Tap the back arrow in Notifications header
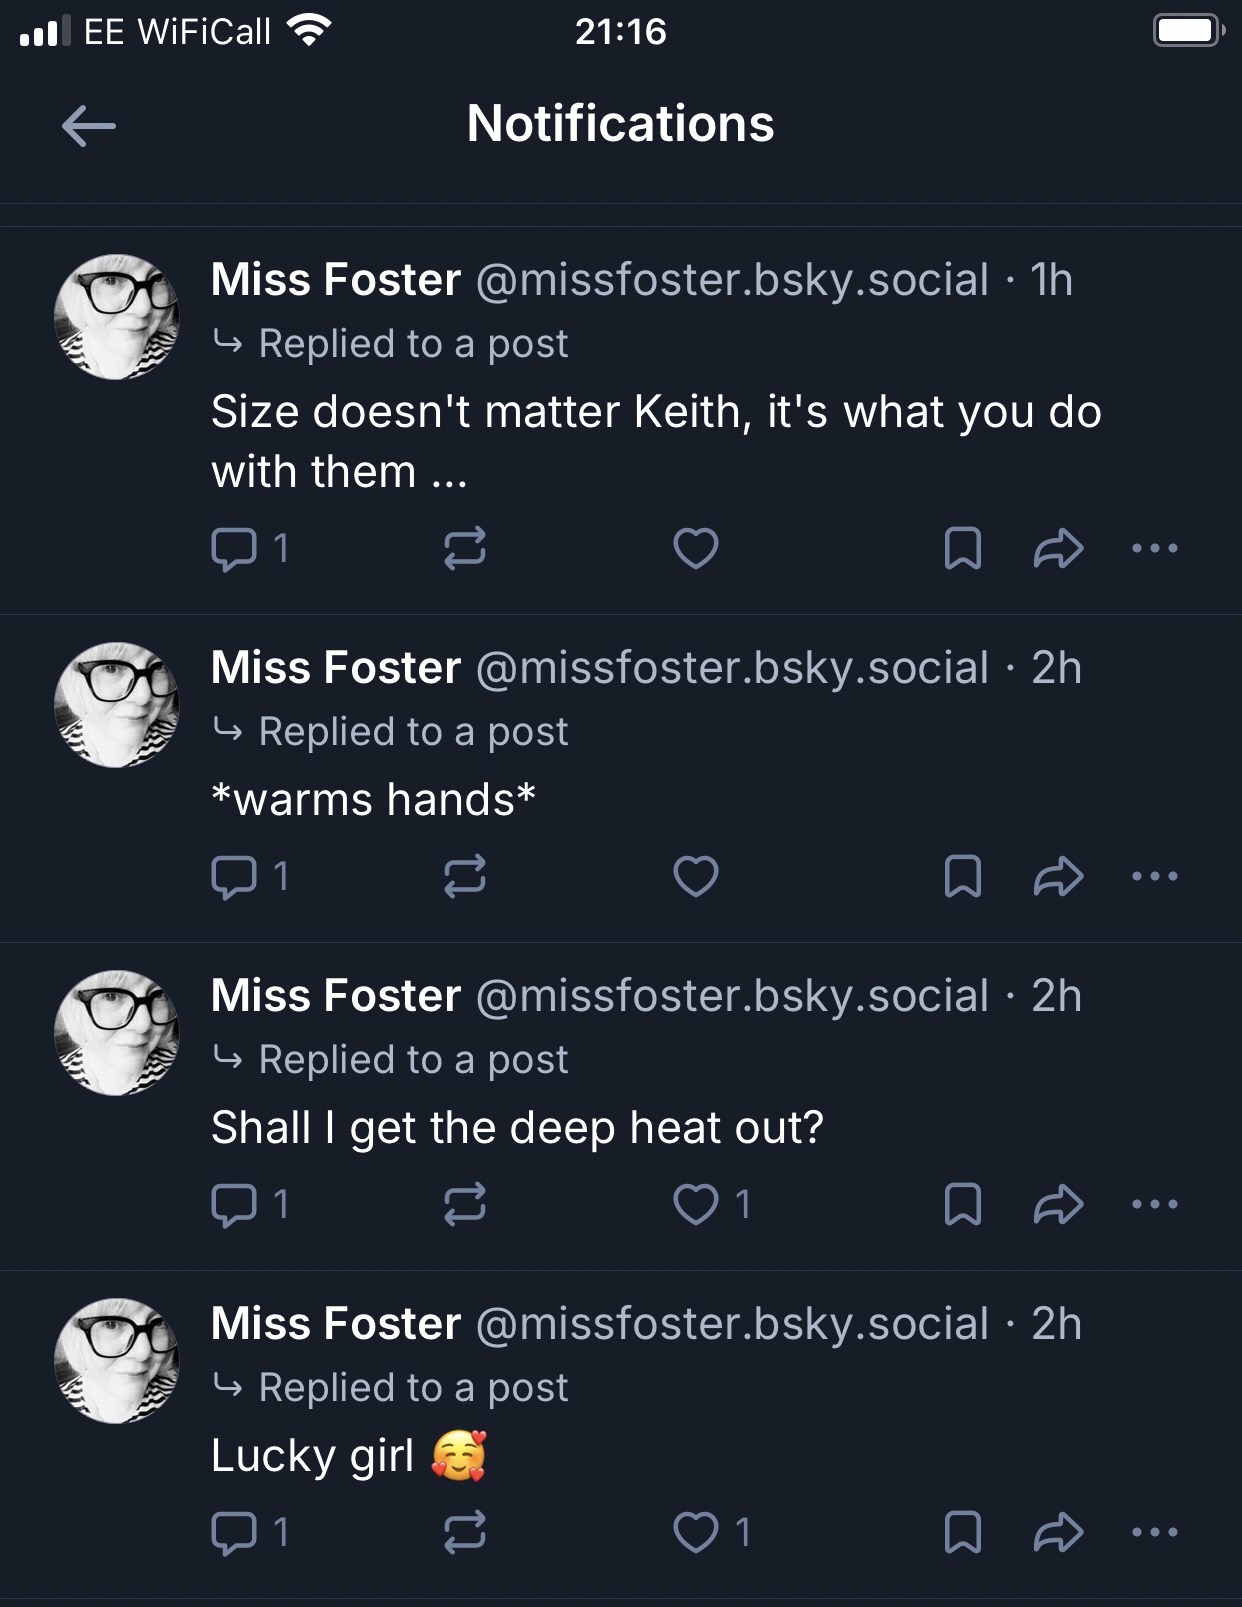Screen dimensions: 1242x1607 click(89, 126)
